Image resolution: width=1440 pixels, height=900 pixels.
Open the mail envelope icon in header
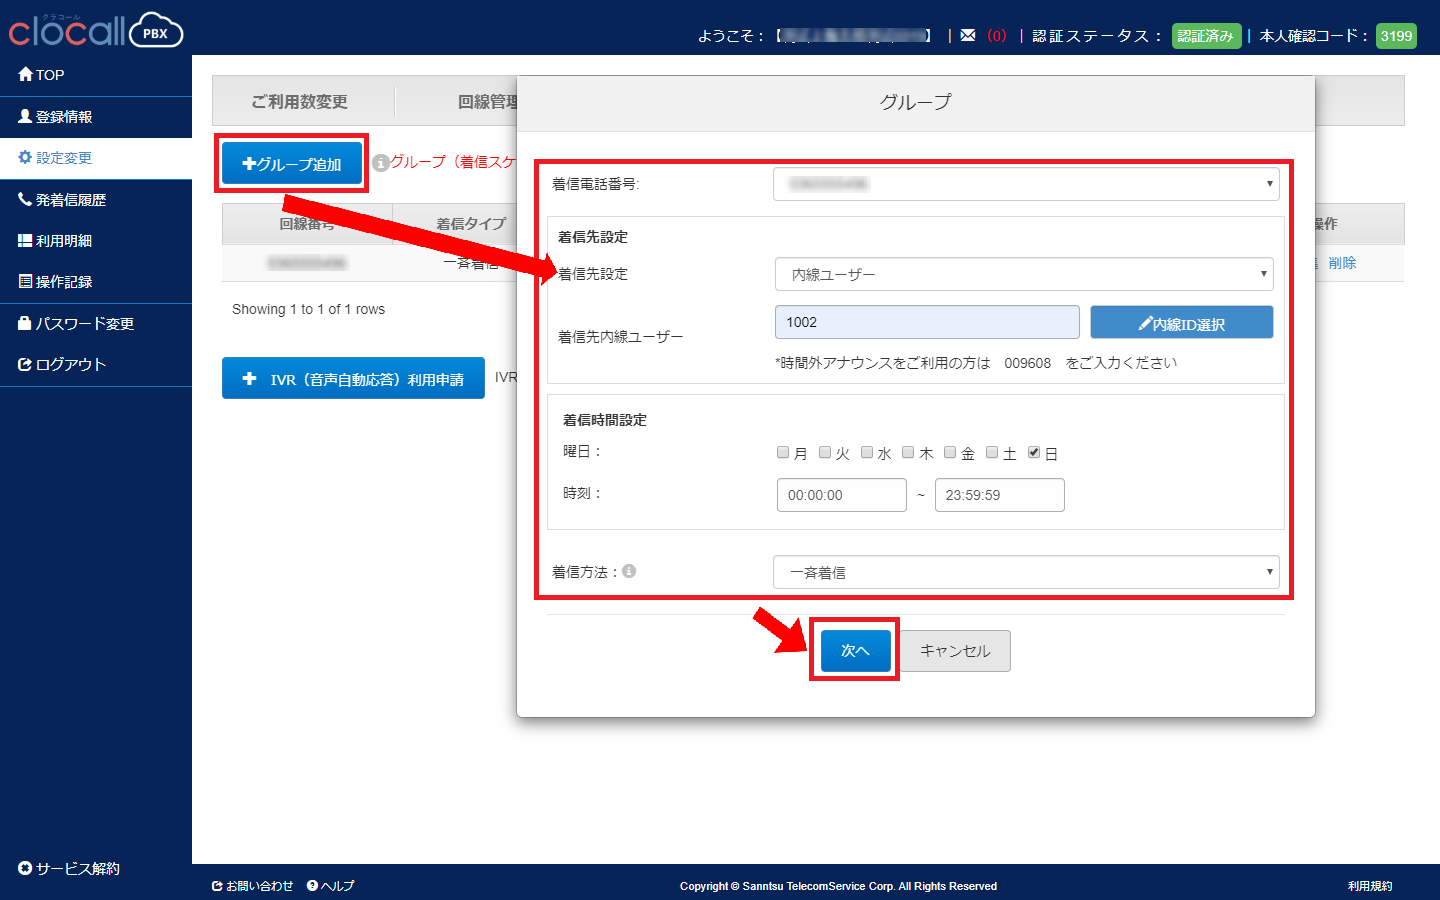(x=968, y=35)
